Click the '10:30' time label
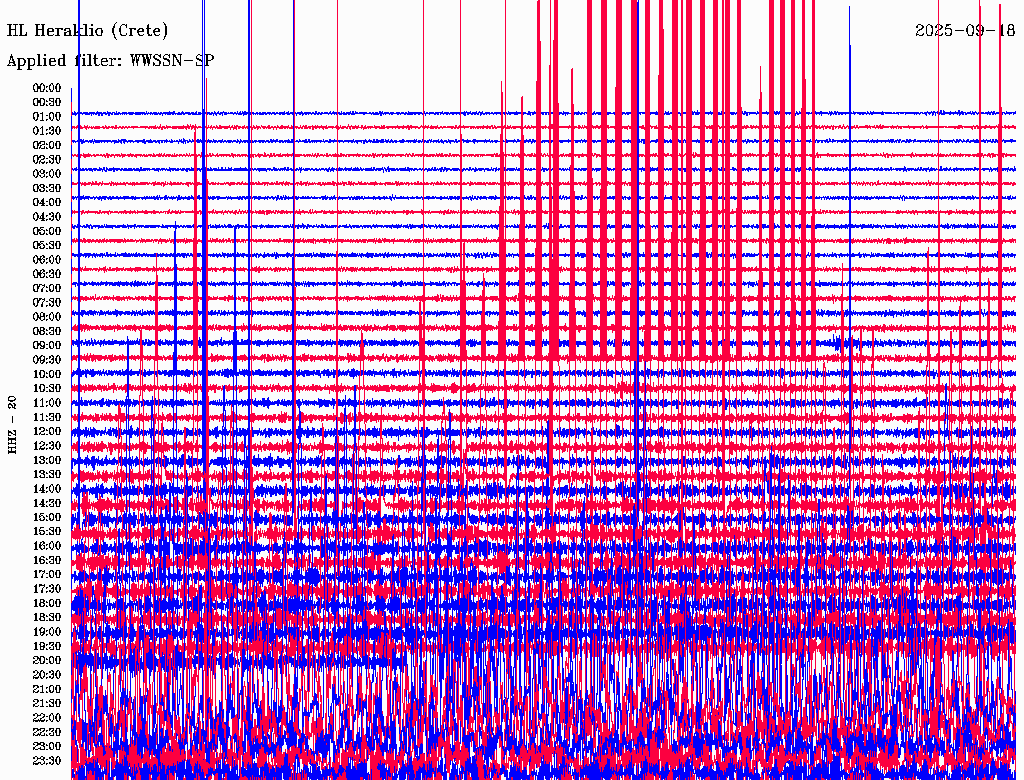Viewport: 1024px width, 780px height. click(x=47, y=389)
